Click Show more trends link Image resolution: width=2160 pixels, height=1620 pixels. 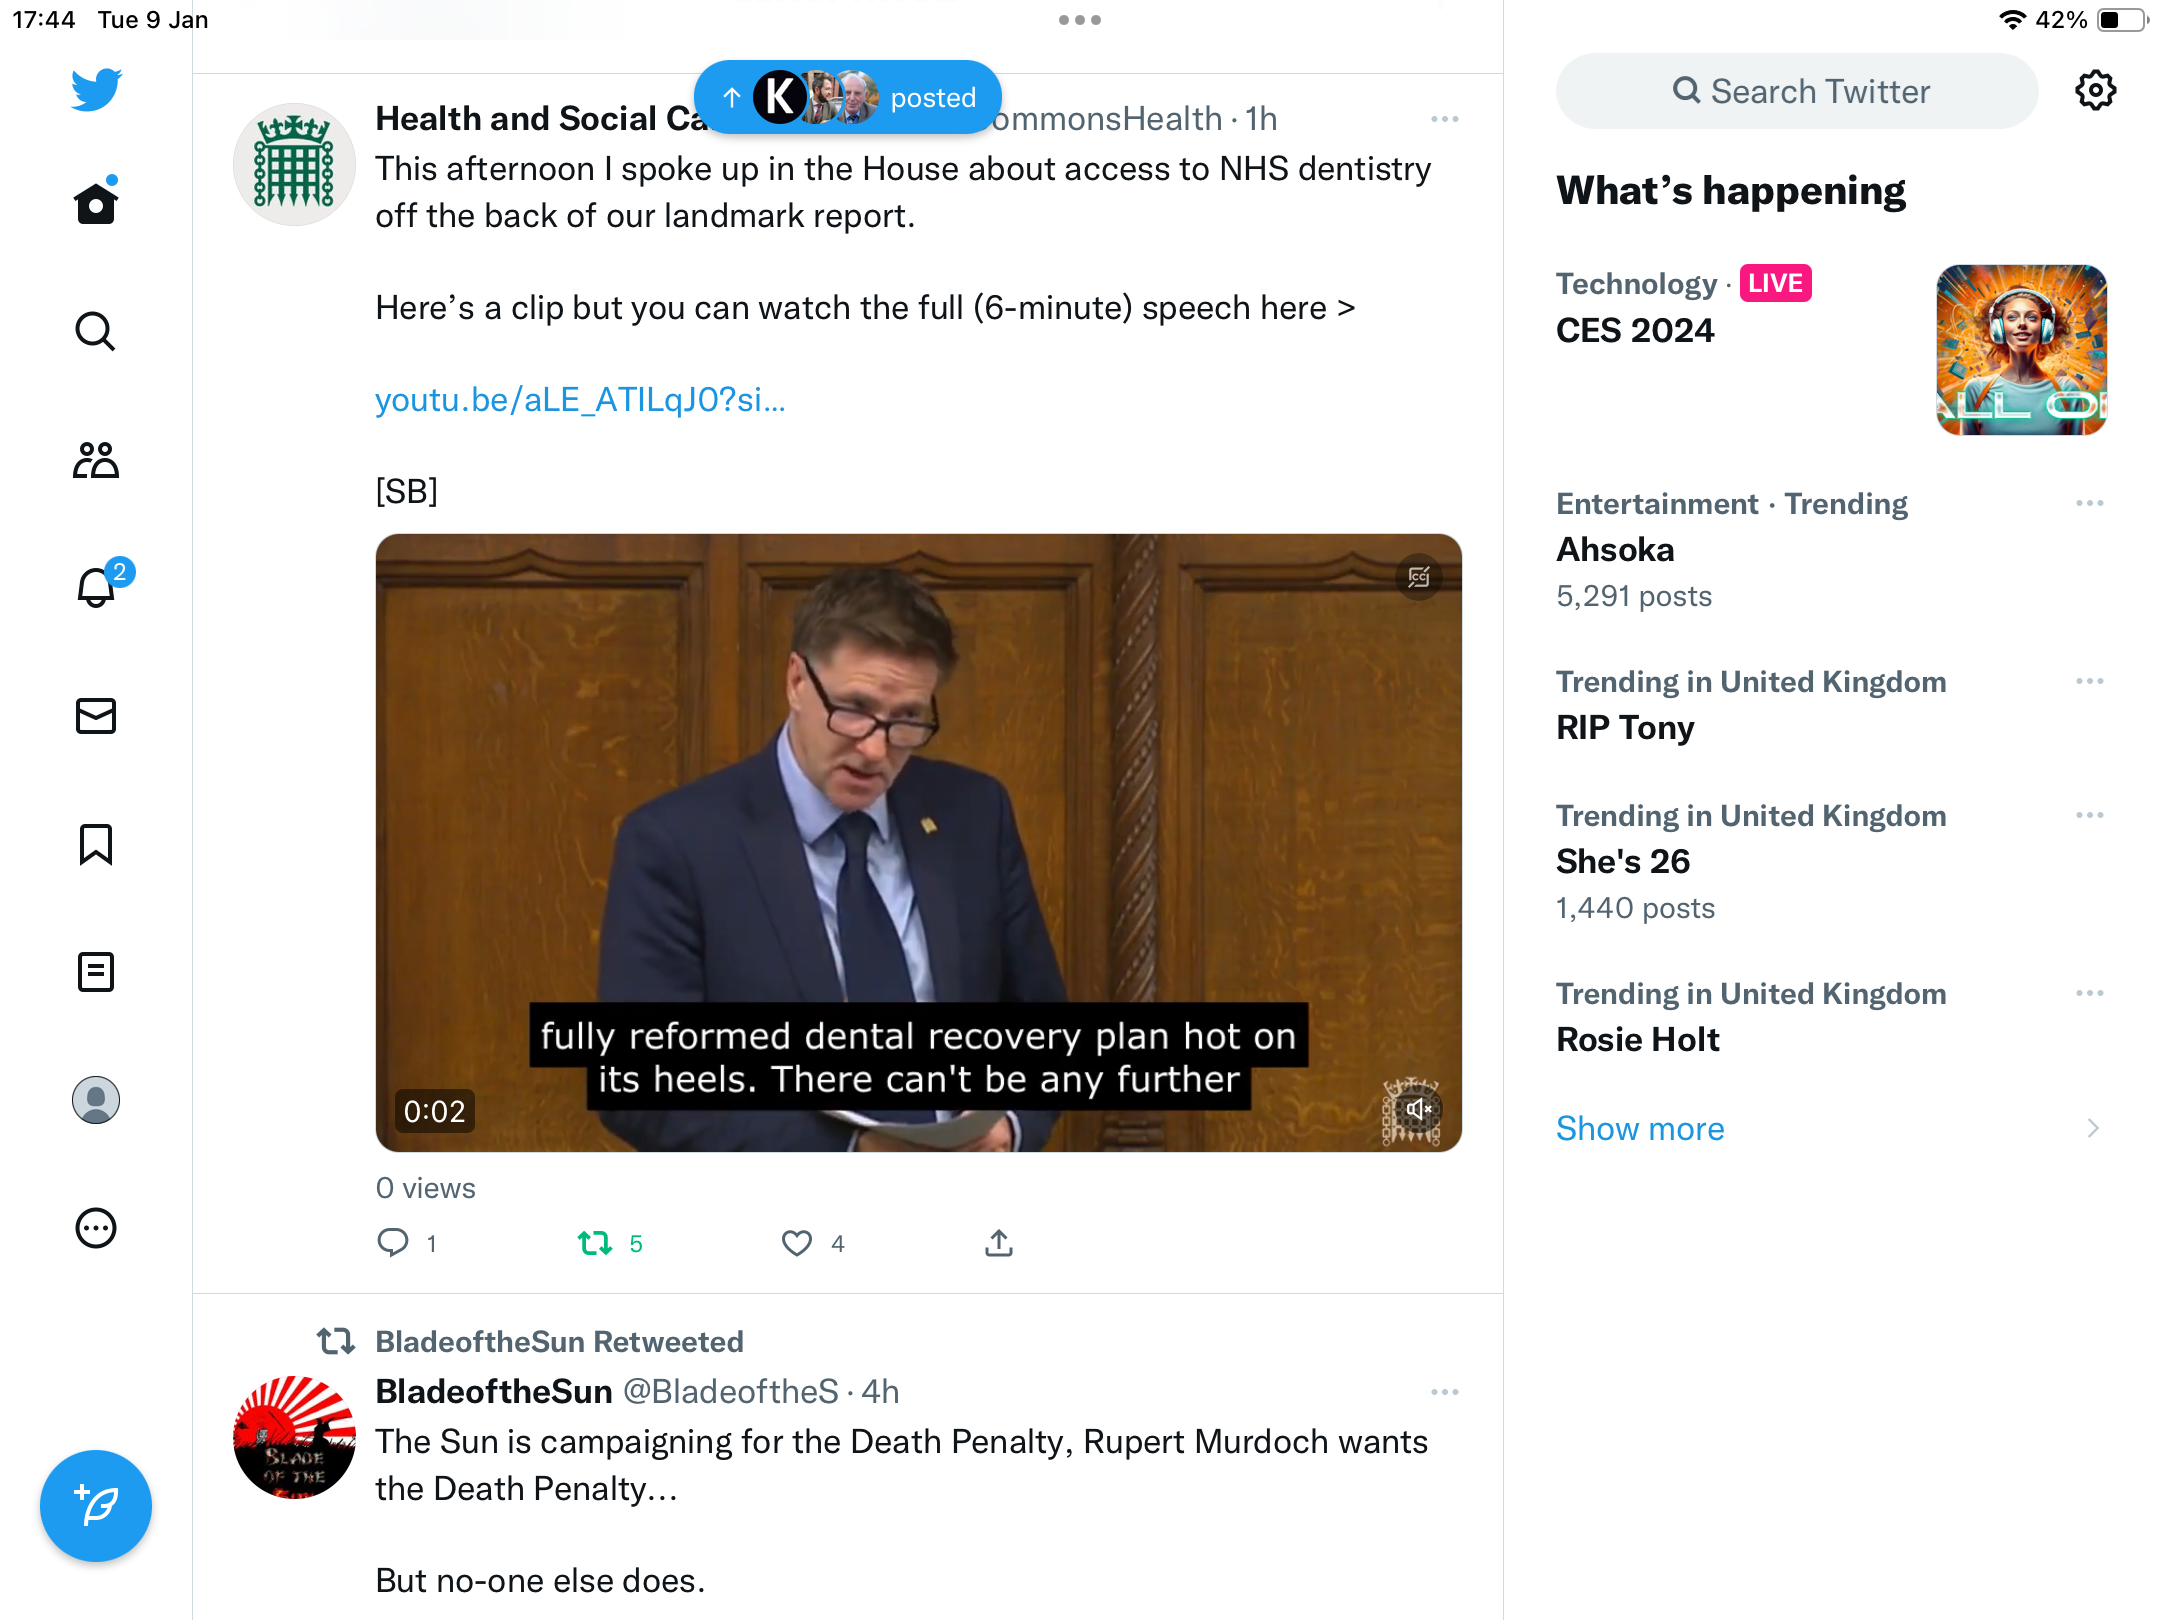(1640, 1128)
